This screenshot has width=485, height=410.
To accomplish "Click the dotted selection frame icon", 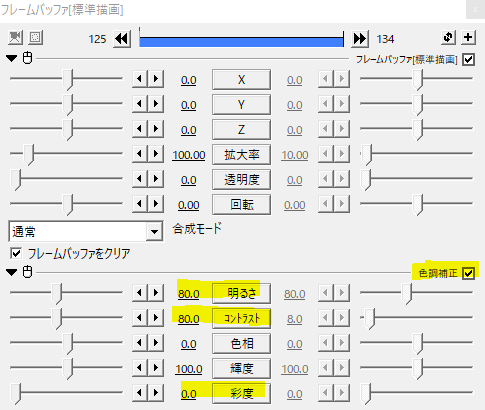I will coord(35,38).
